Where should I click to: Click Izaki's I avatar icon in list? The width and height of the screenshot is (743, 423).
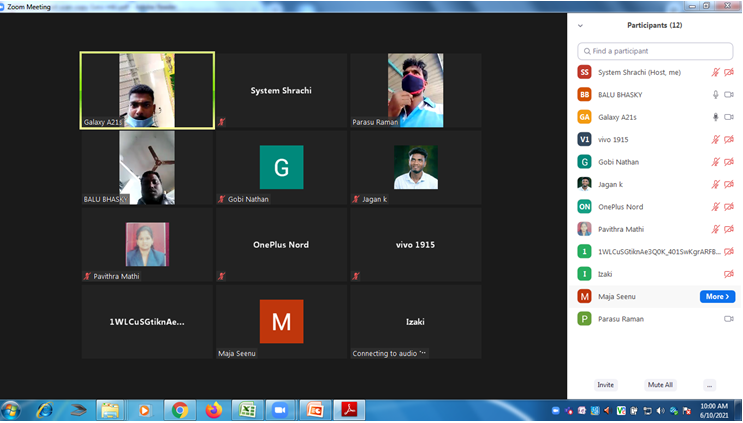(x=584, y=274)
